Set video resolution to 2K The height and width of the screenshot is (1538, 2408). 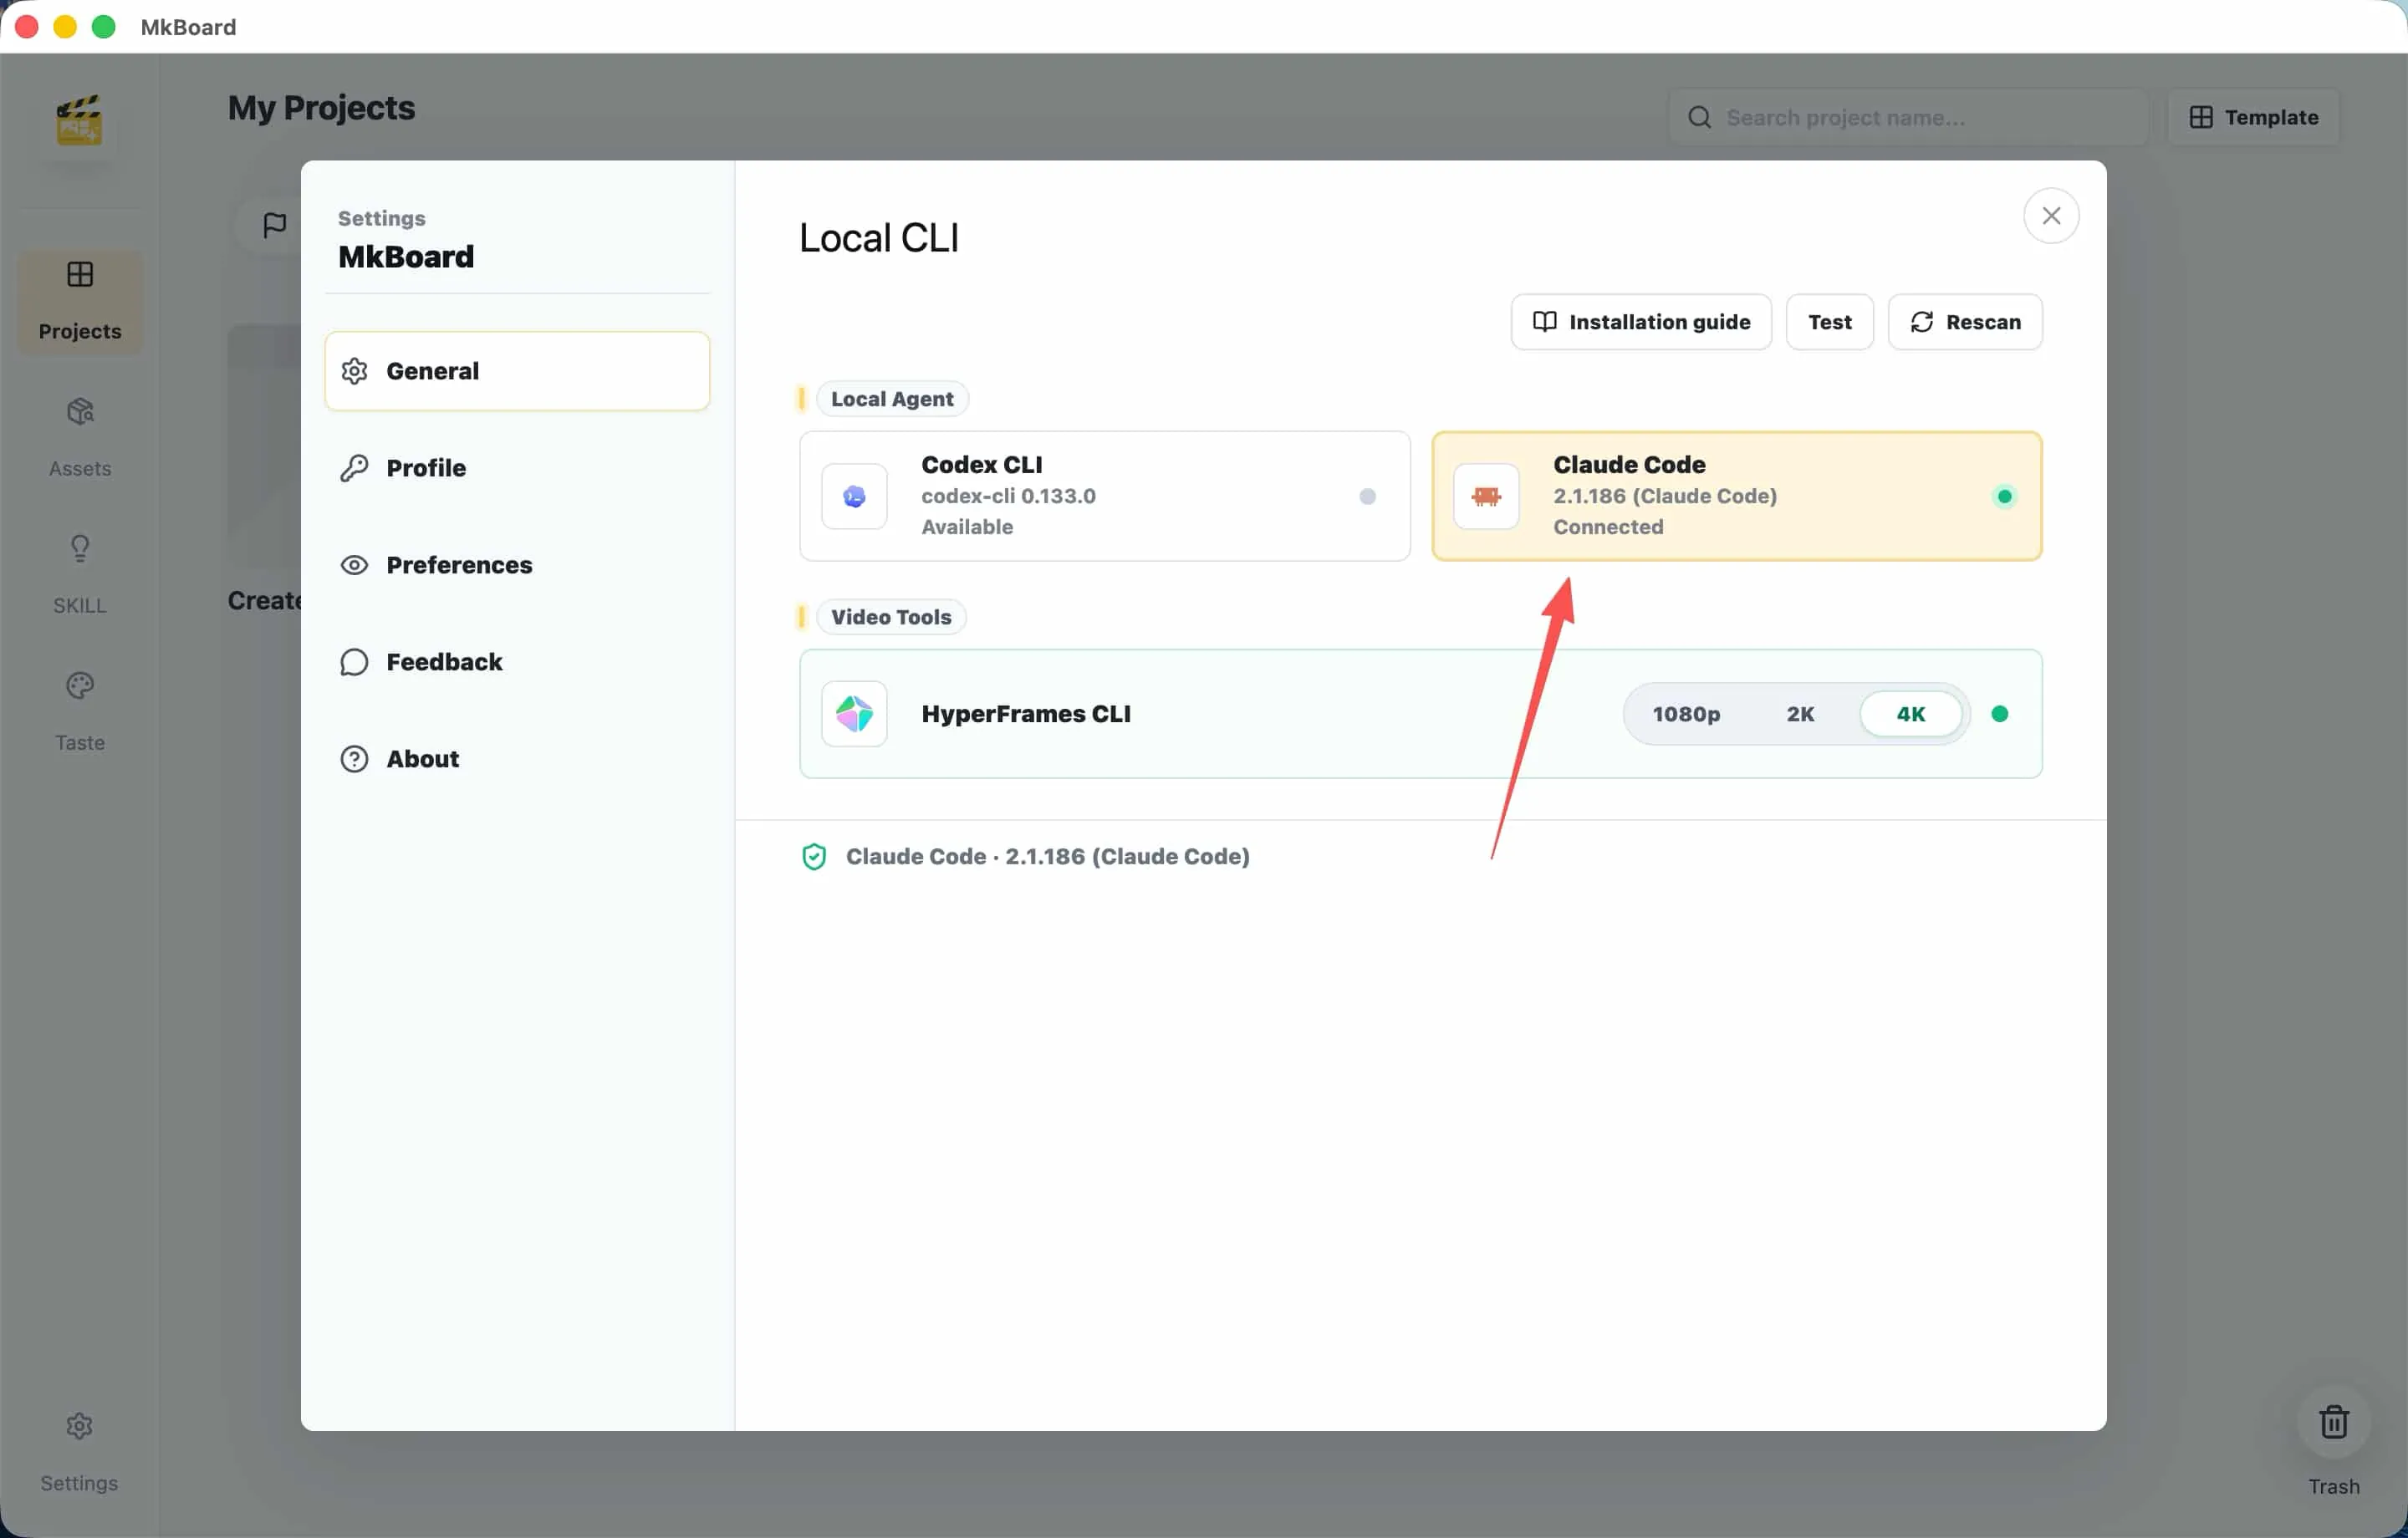click(1799, 714)
